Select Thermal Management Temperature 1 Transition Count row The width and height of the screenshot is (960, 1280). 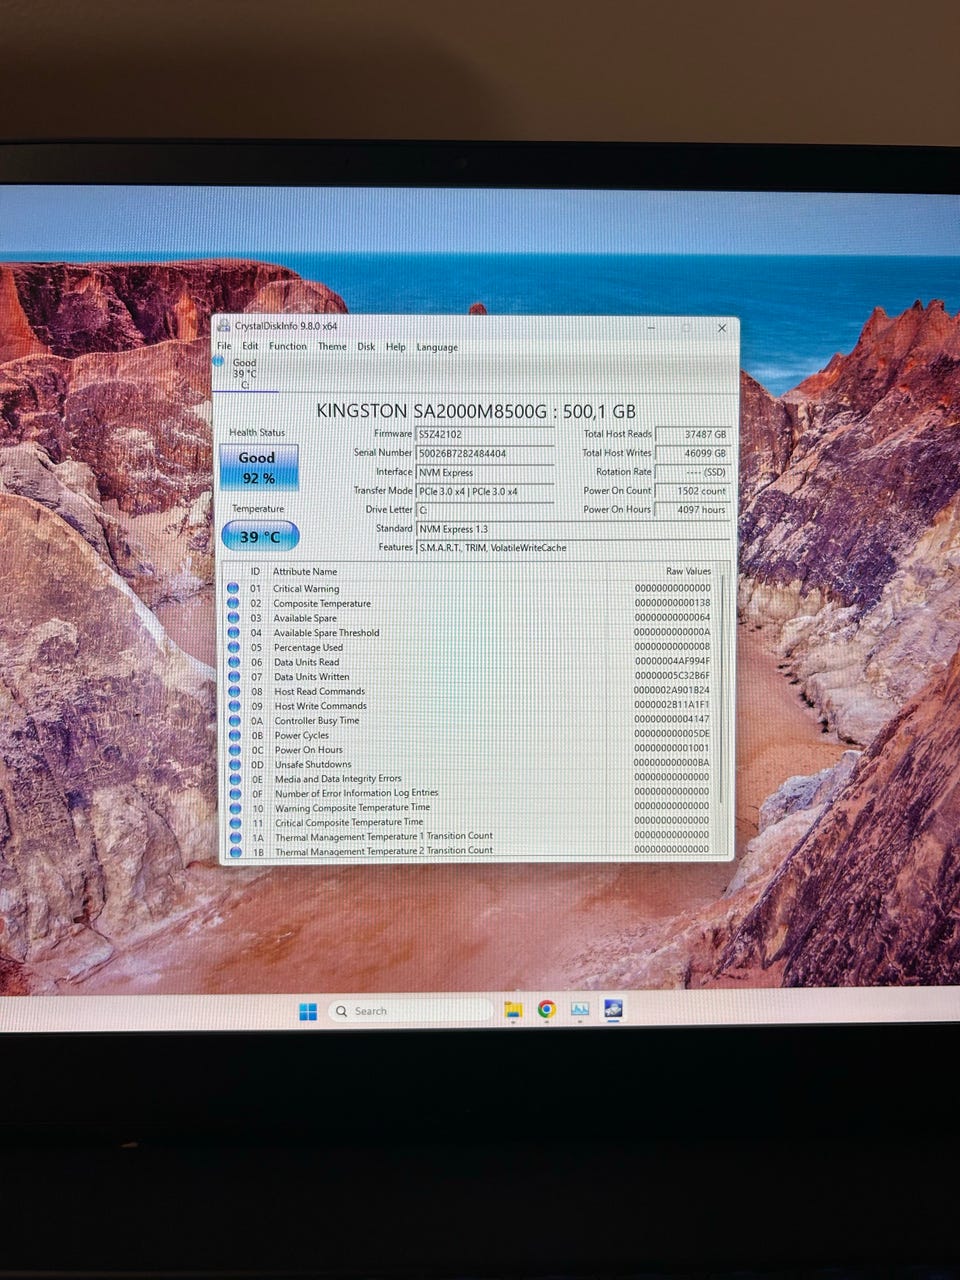coord(470,837)
